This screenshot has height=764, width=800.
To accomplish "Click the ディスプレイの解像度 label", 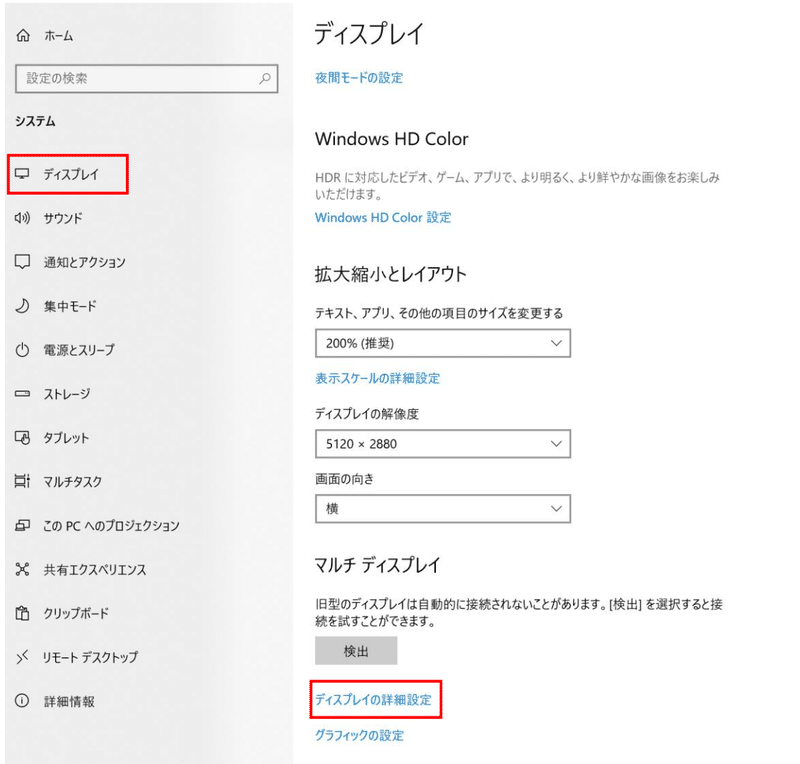I will [x=366, y=413].
